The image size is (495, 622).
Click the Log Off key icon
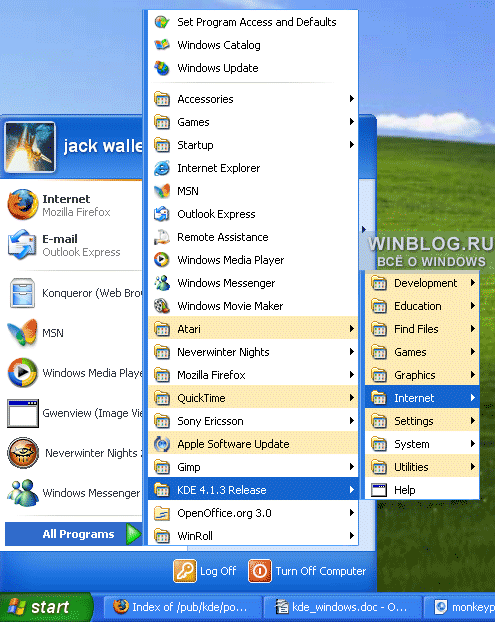pos(185,571)
